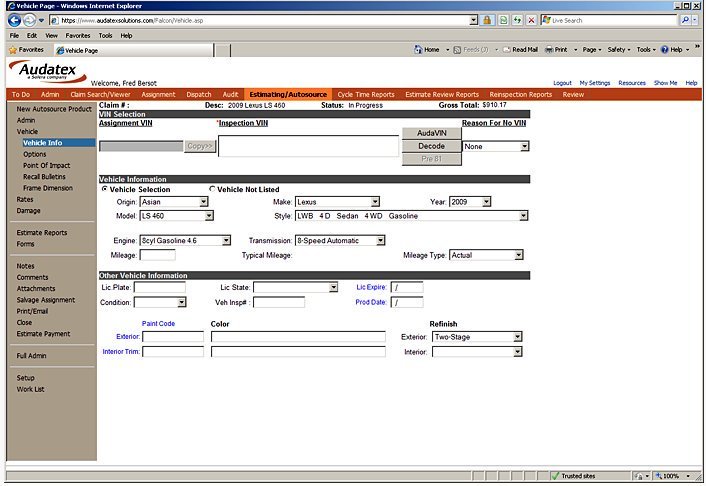Open the Year dropdown showing 2009

click(470, 202)
